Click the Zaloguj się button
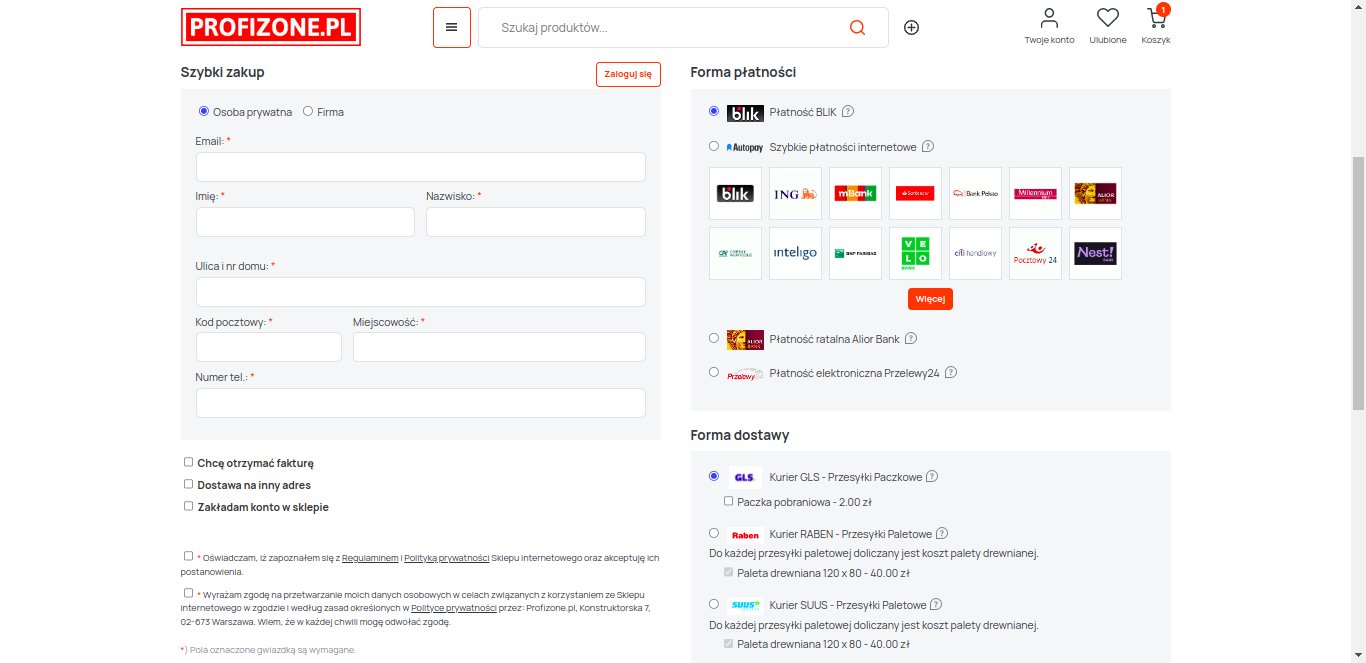Image resolution: width=1366 pixels, height=663 pixels. pyautogui.click(x=628, y=74)
